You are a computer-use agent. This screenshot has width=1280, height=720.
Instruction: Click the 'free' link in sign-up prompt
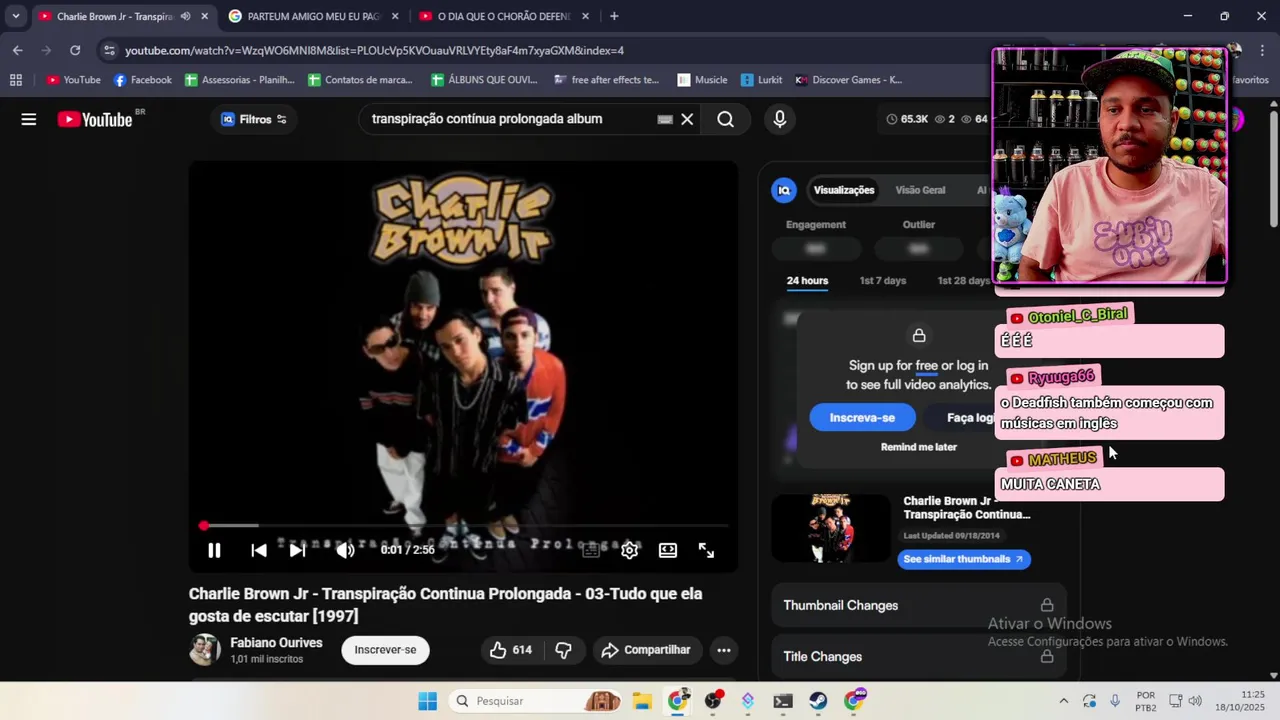tap(927, 366)
